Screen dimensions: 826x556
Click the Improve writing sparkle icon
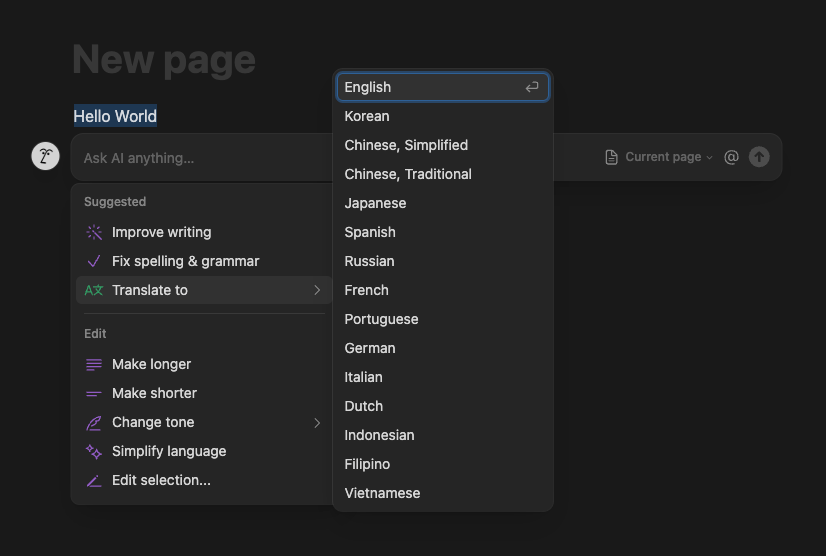point(94,232)
